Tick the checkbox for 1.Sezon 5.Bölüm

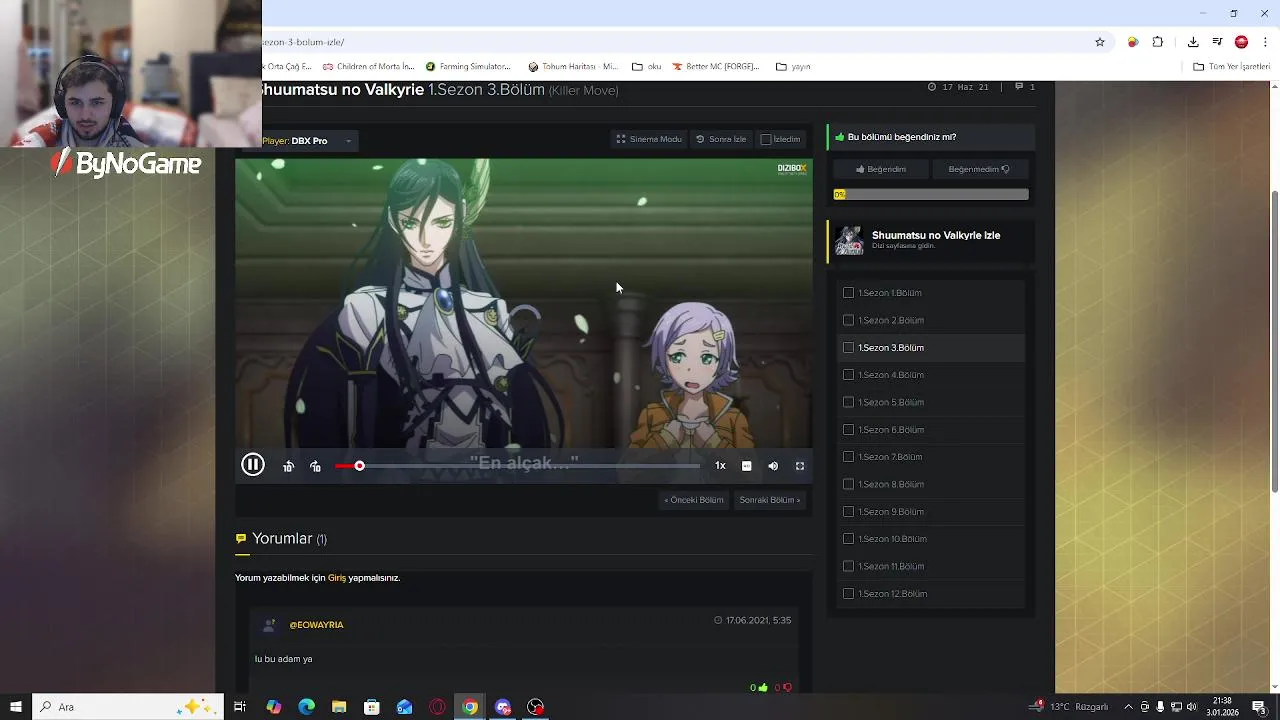(x=848, y=402)
